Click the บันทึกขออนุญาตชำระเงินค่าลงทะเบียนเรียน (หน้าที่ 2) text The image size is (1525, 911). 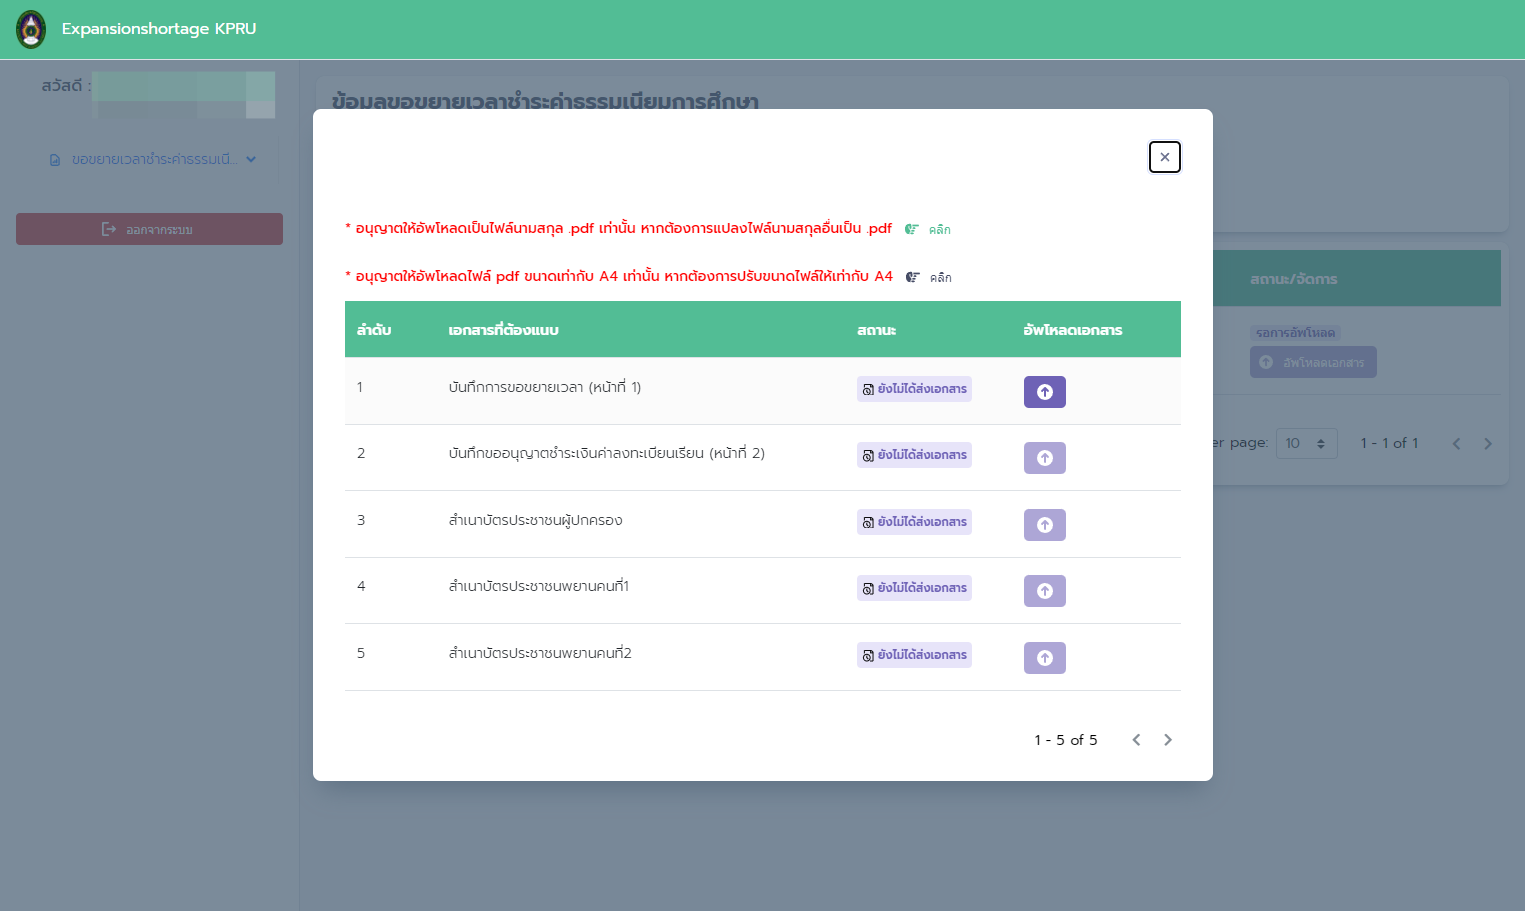tap(607, 453)
